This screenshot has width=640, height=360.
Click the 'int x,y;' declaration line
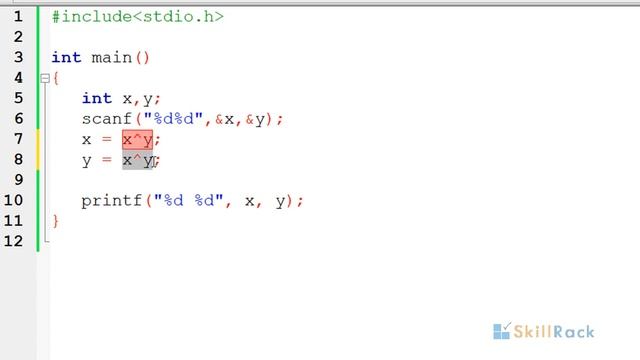click(x=122, y=98)
